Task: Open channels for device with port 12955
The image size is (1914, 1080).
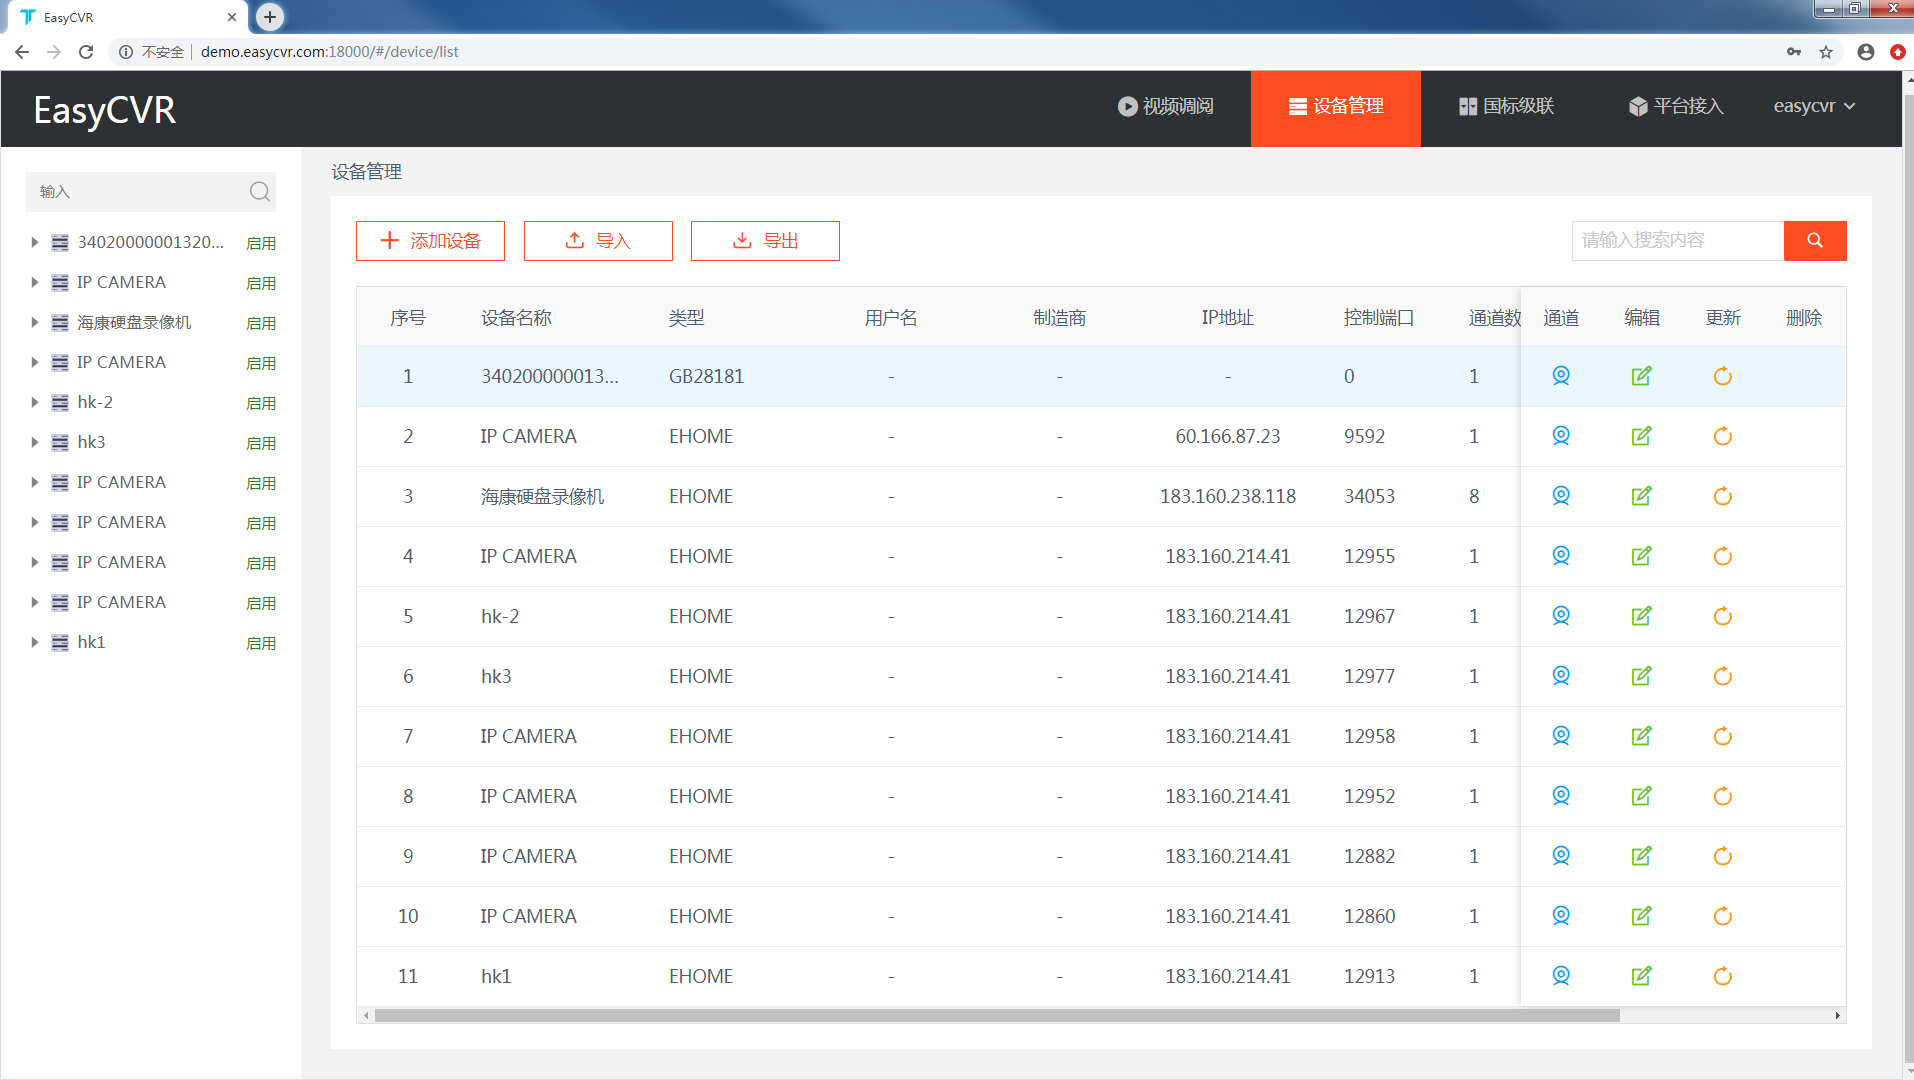Action: [x=1560, y=556]
